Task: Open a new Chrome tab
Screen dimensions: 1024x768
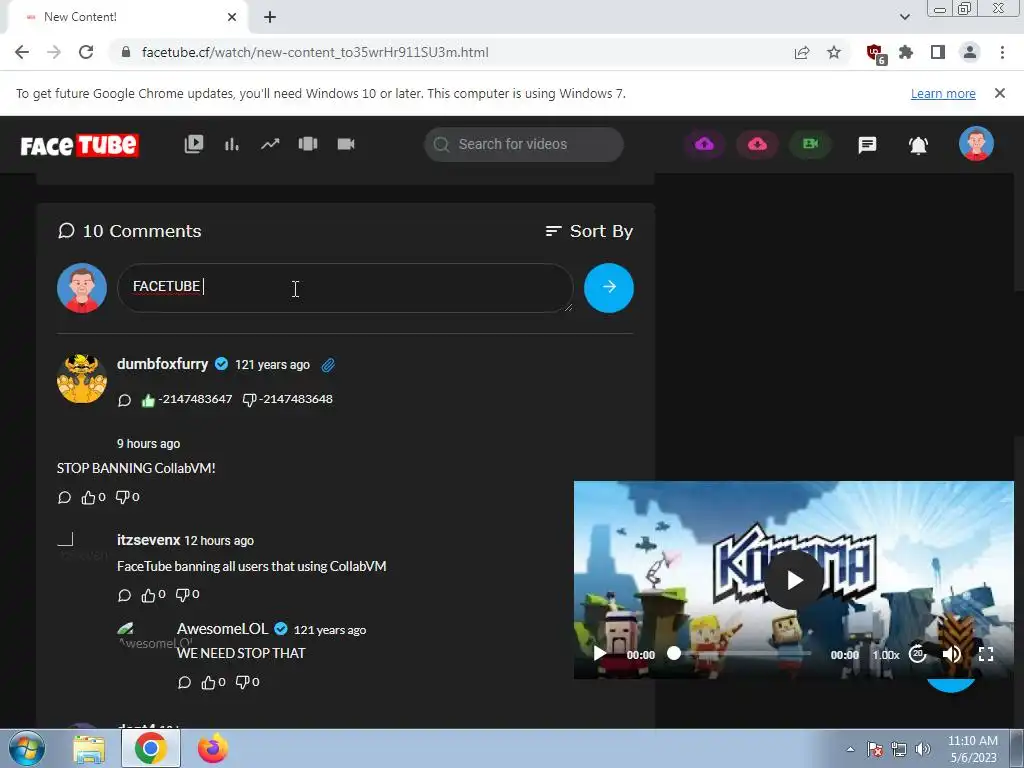Action: pyautogui.click(x=270, y=17)
